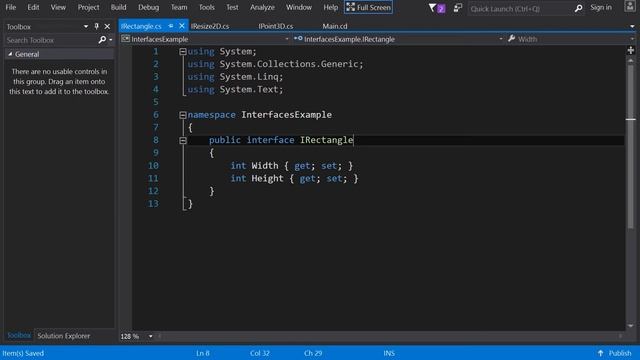640x360 pixels.
Task: Collapse the namespace InterfacesExample block
Action: point(183,115)
